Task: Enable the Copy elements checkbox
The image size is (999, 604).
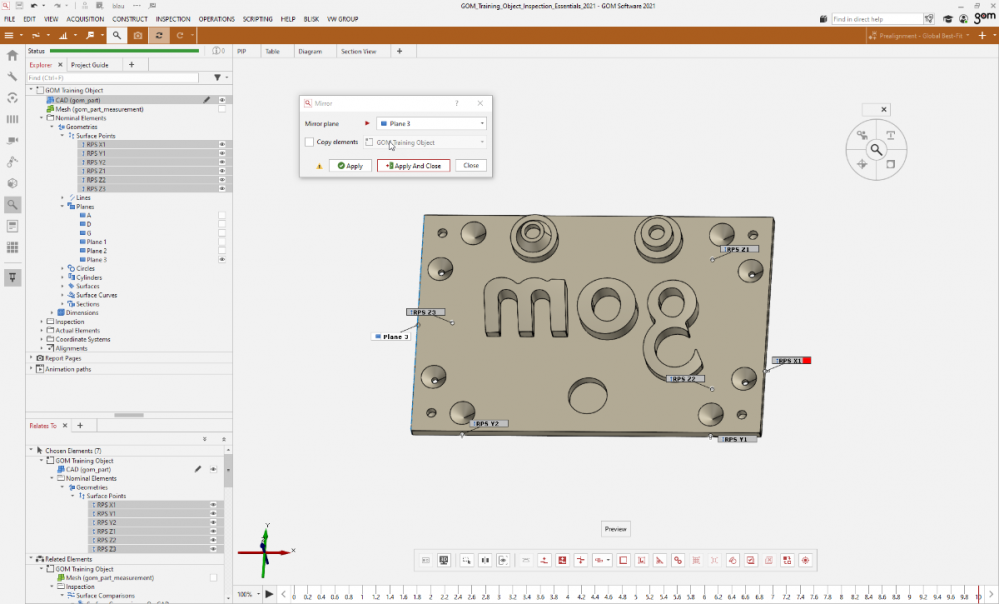Action: 309,142
